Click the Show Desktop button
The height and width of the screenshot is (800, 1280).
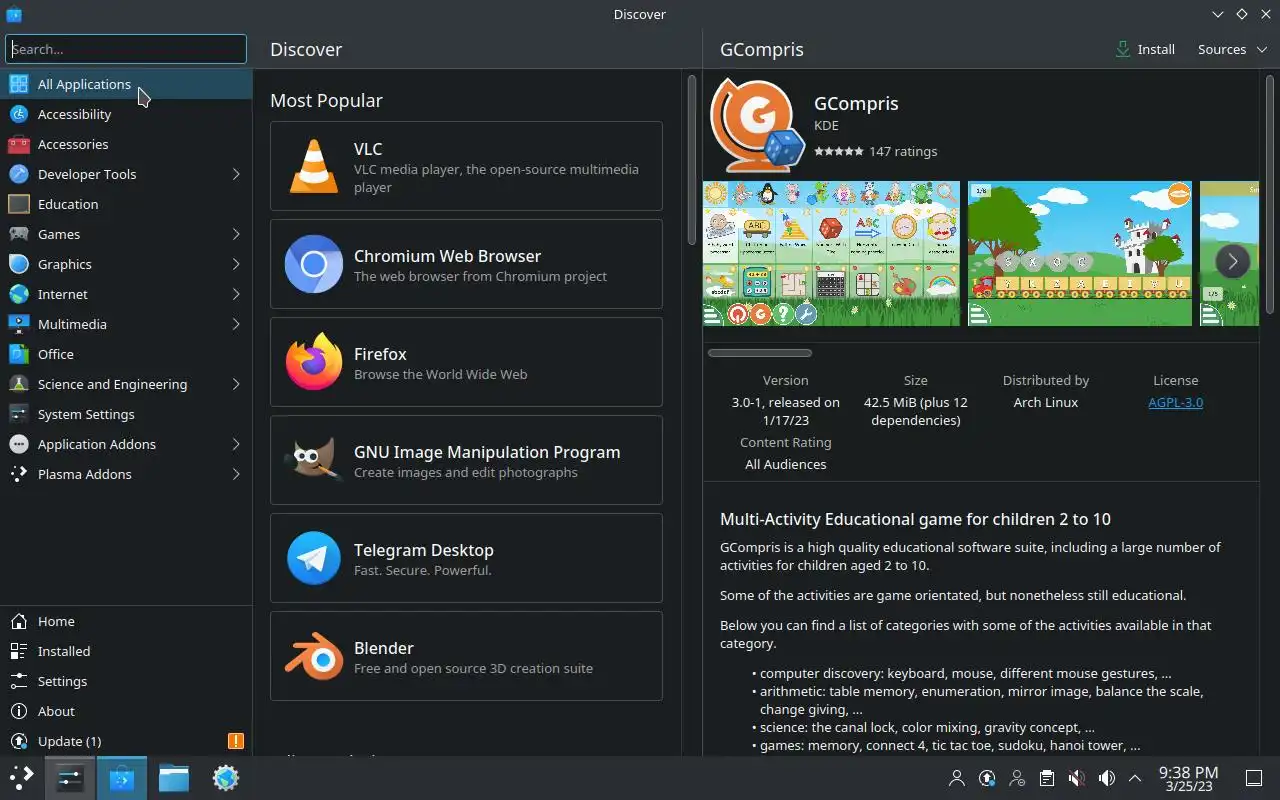click(1254, 777)
